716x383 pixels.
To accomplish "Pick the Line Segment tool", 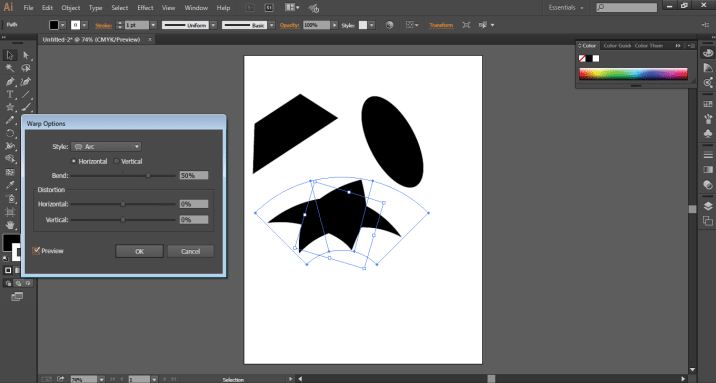I will tap(26, 94).
